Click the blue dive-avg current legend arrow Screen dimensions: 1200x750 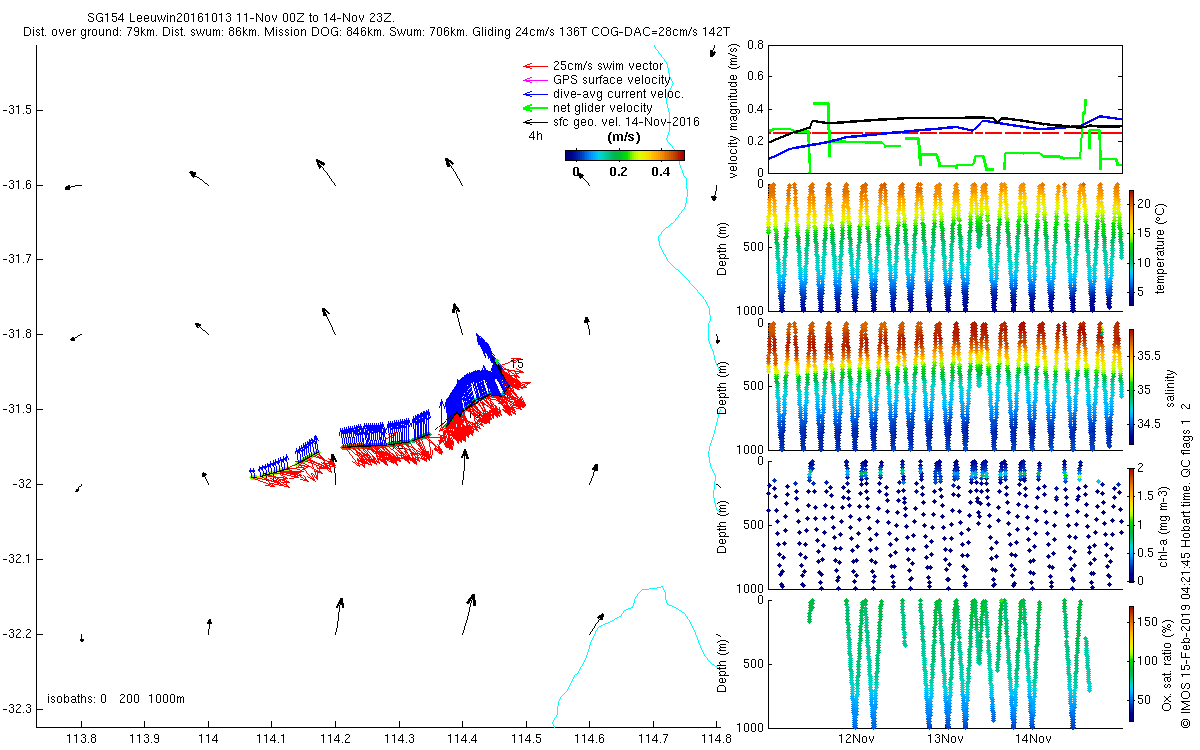[533, 94]
